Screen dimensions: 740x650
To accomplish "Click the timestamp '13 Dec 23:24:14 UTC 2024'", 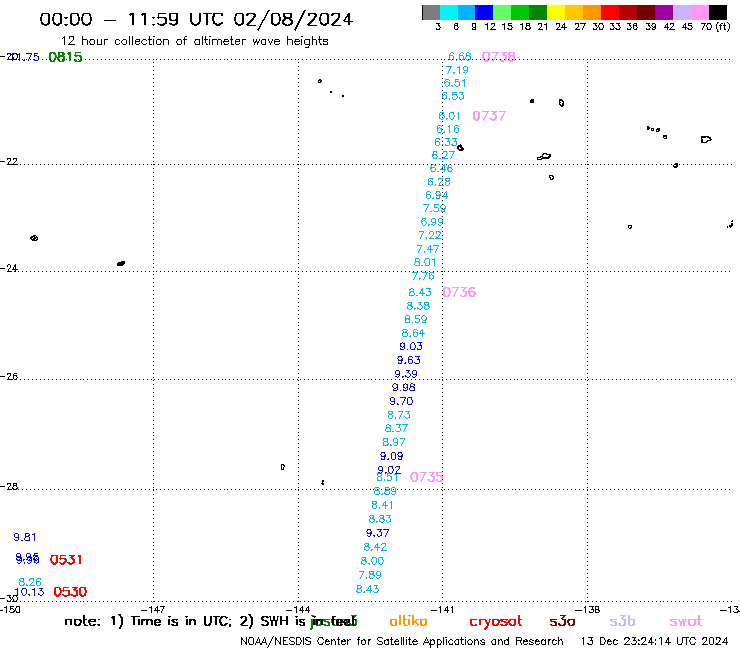I will (654, 642).
